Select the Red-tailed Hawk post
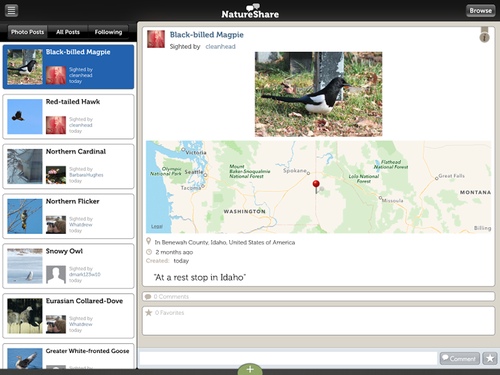This screenshot has height=375, width=500. pyautogui.click(x=68, y=117)
